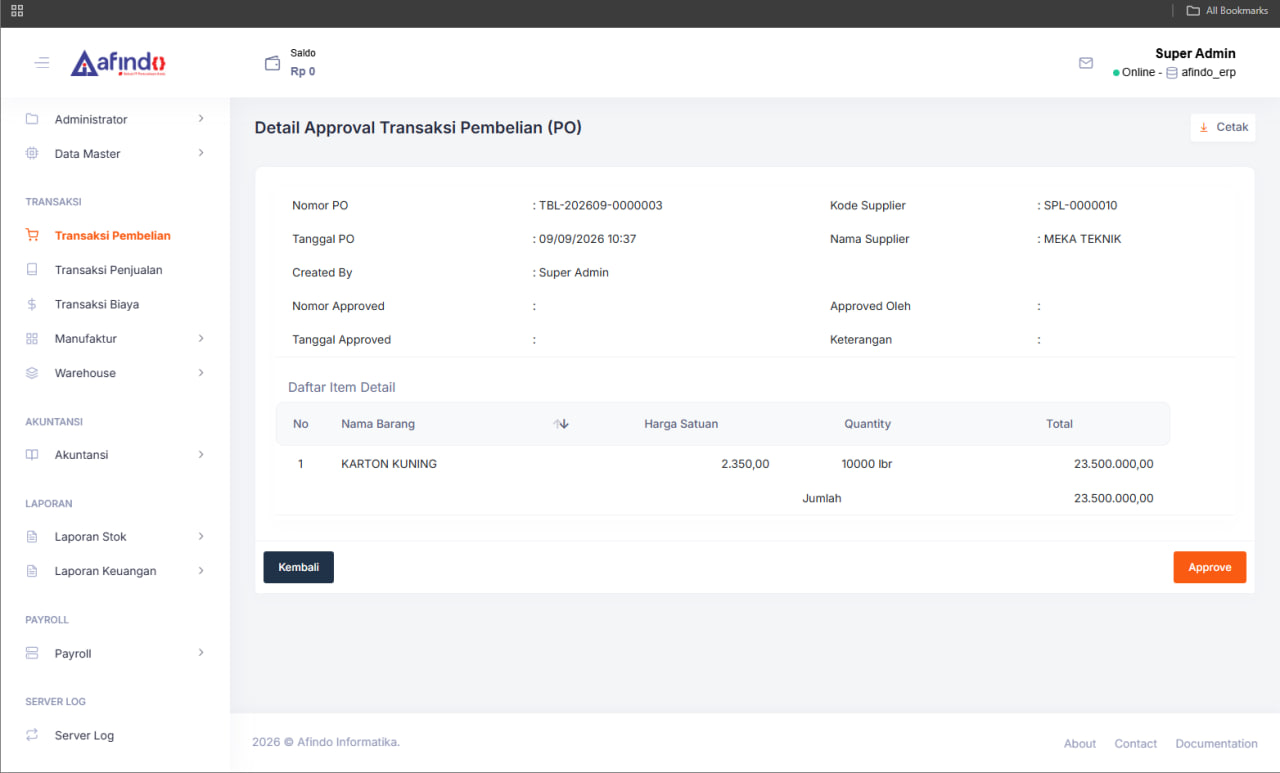This screenshot has height=773, width=1280.
Task: Expand the Data Master chevron
Action: click(201, 153)
